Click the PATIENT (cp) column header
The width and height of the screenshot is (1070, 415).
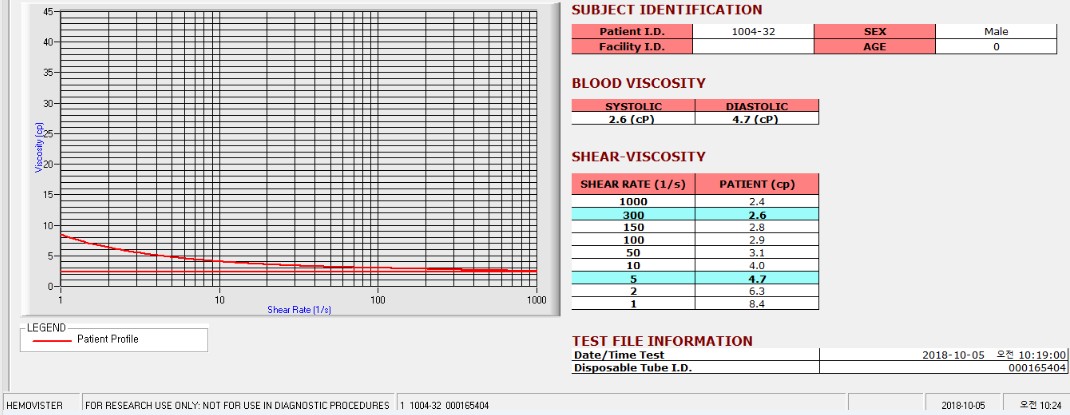click(757, 184)
